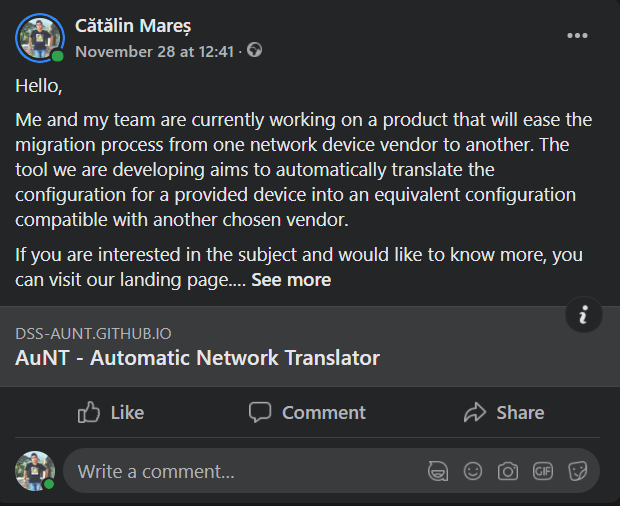620x506 pixels.
Task: Click the public globe privacy icon
Action: [x=255, y=50]
